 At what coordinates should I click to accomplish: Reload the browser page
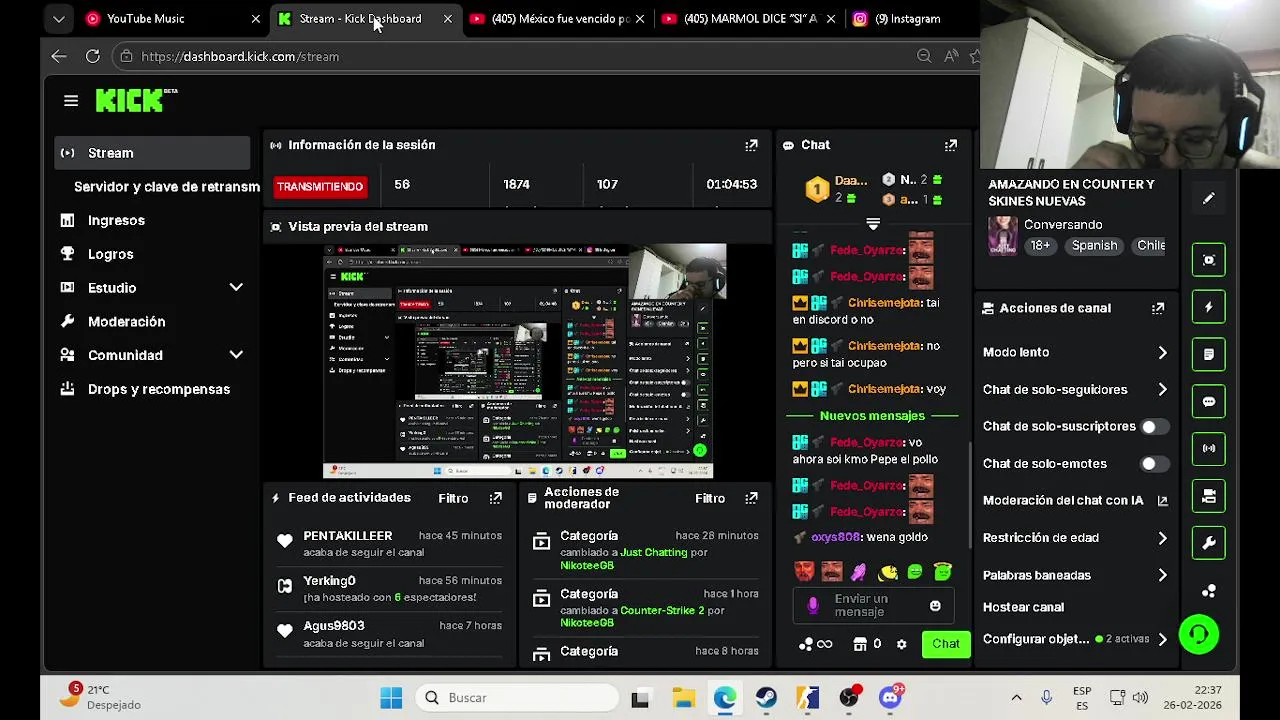[x=93, y=57]
